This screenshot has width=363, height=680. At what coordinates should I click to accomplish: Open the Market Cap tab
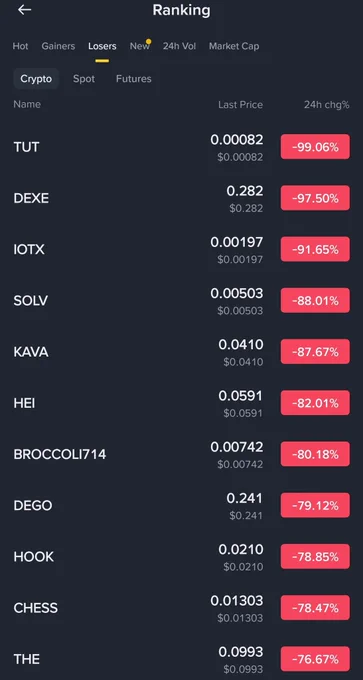[234, 46]
